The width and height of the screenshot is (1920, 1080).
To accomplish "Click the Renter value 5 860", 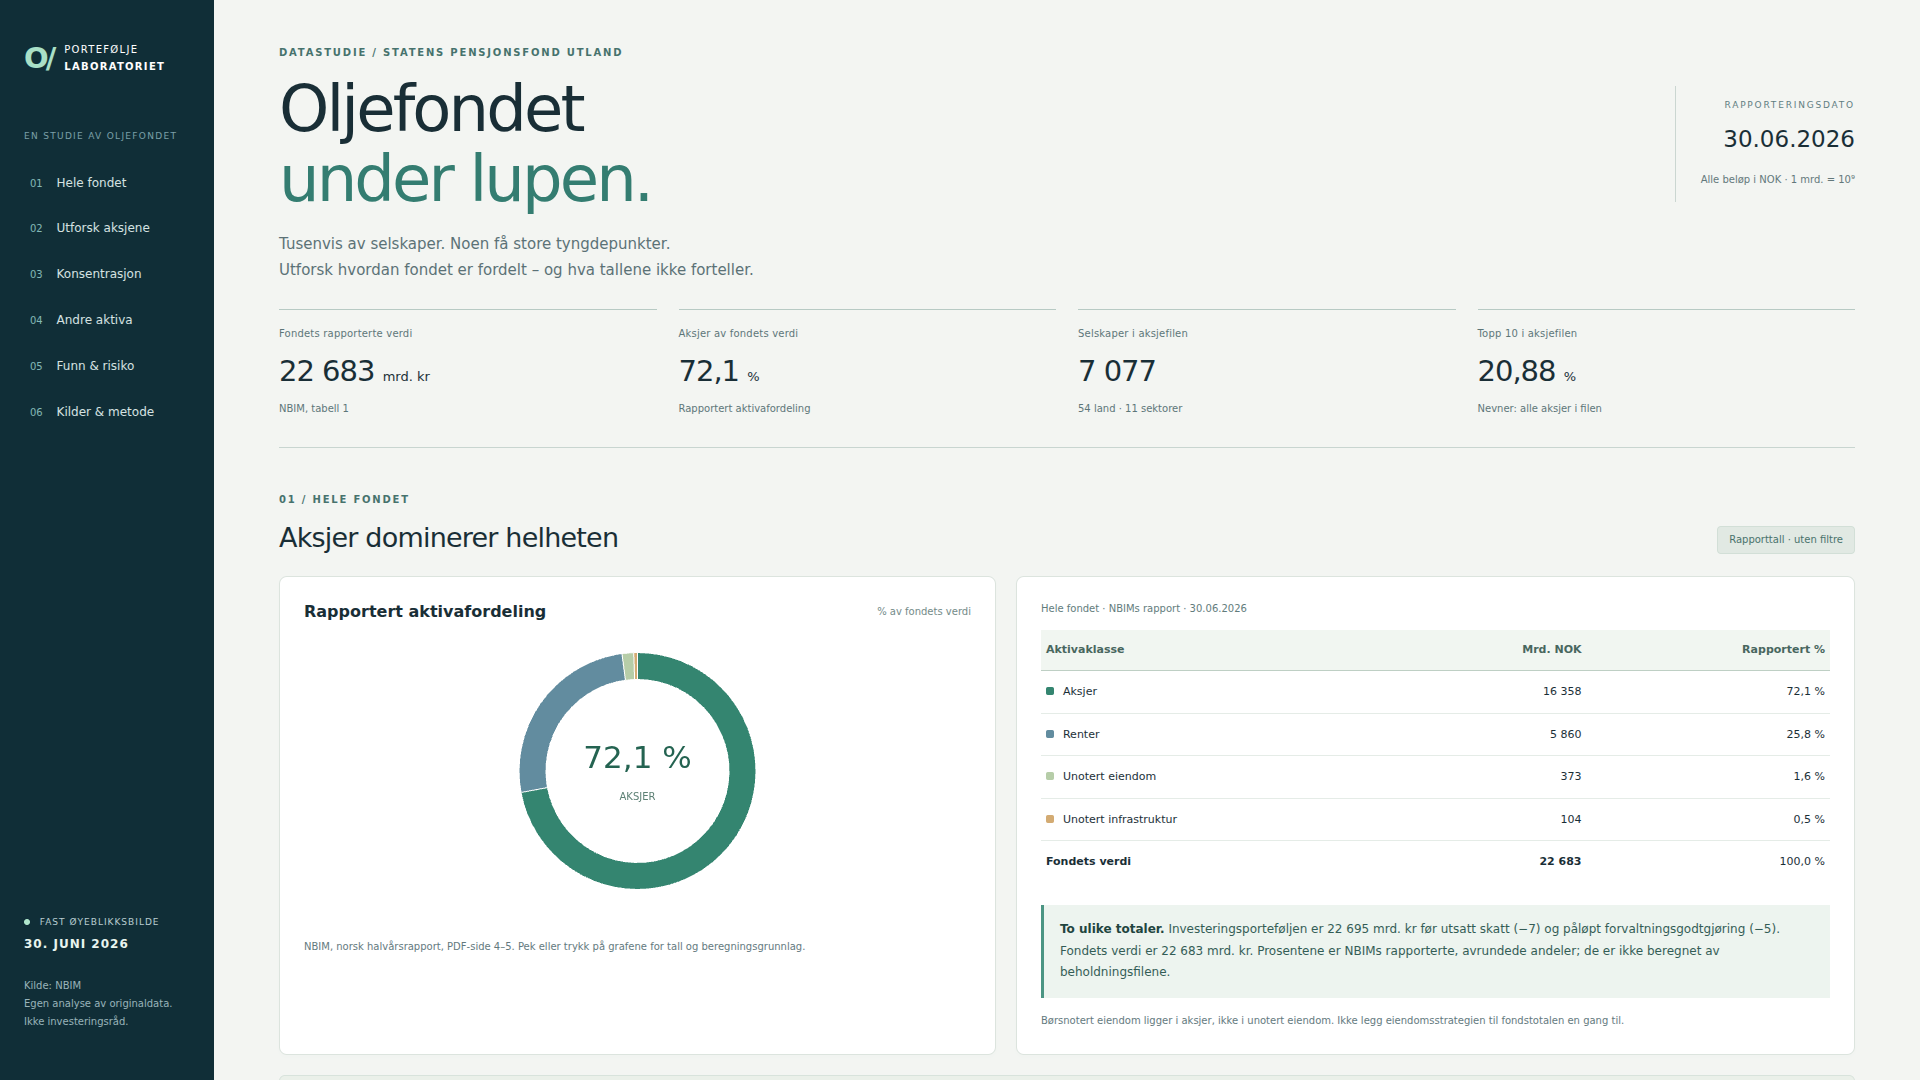I will click(1565, 734).
